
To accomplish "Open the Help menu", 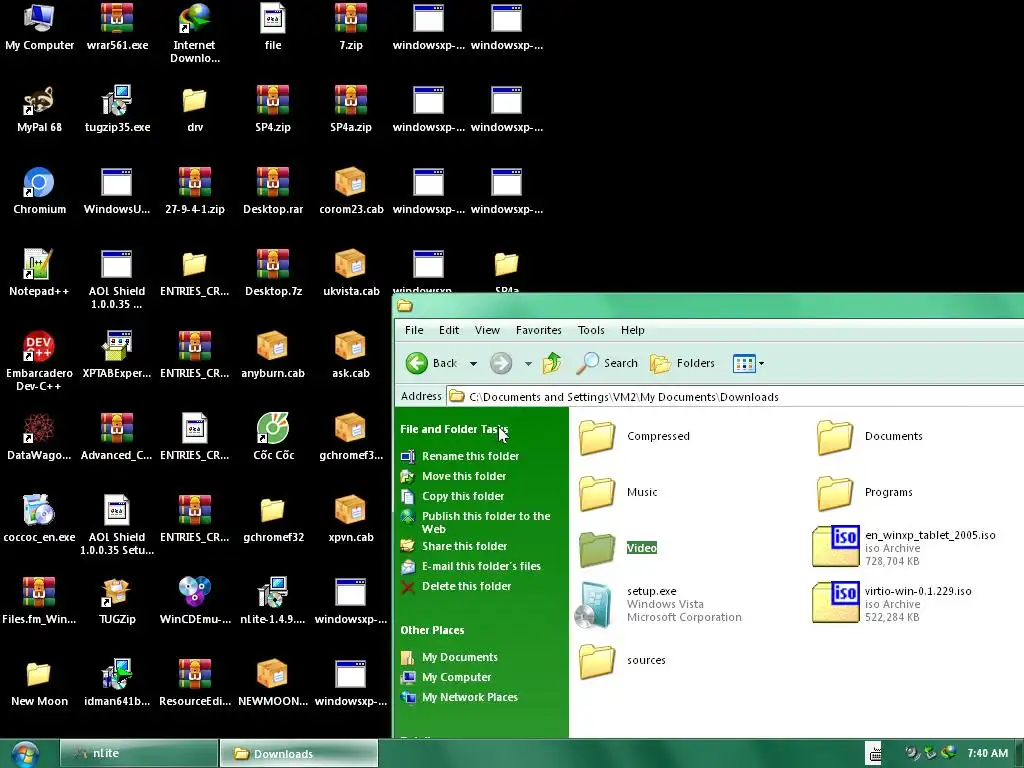I will click(632, 330).
